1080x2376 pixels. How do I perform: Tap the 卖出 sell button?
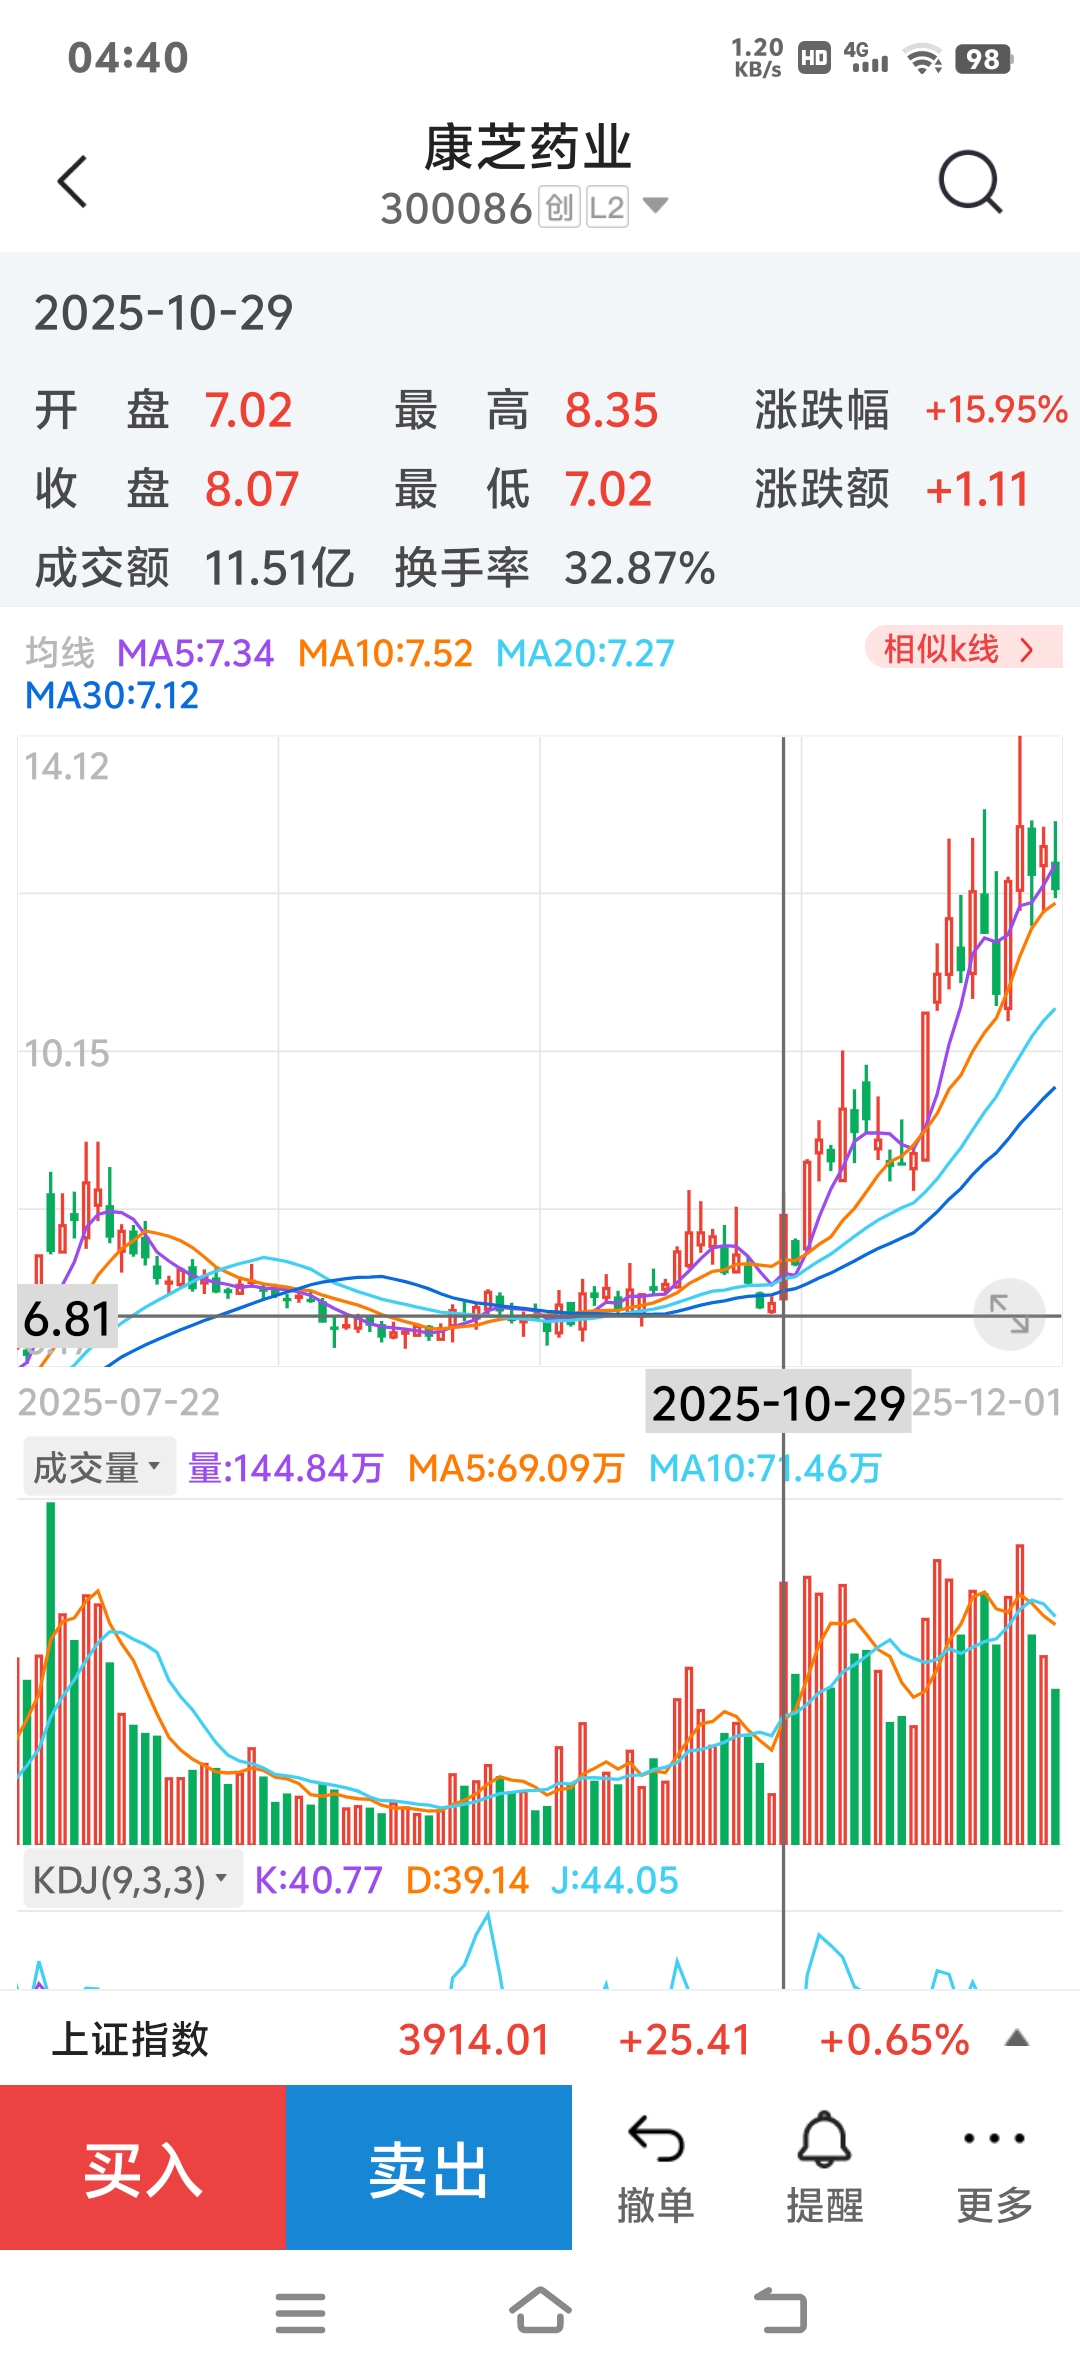click(x=429, y=2168)
